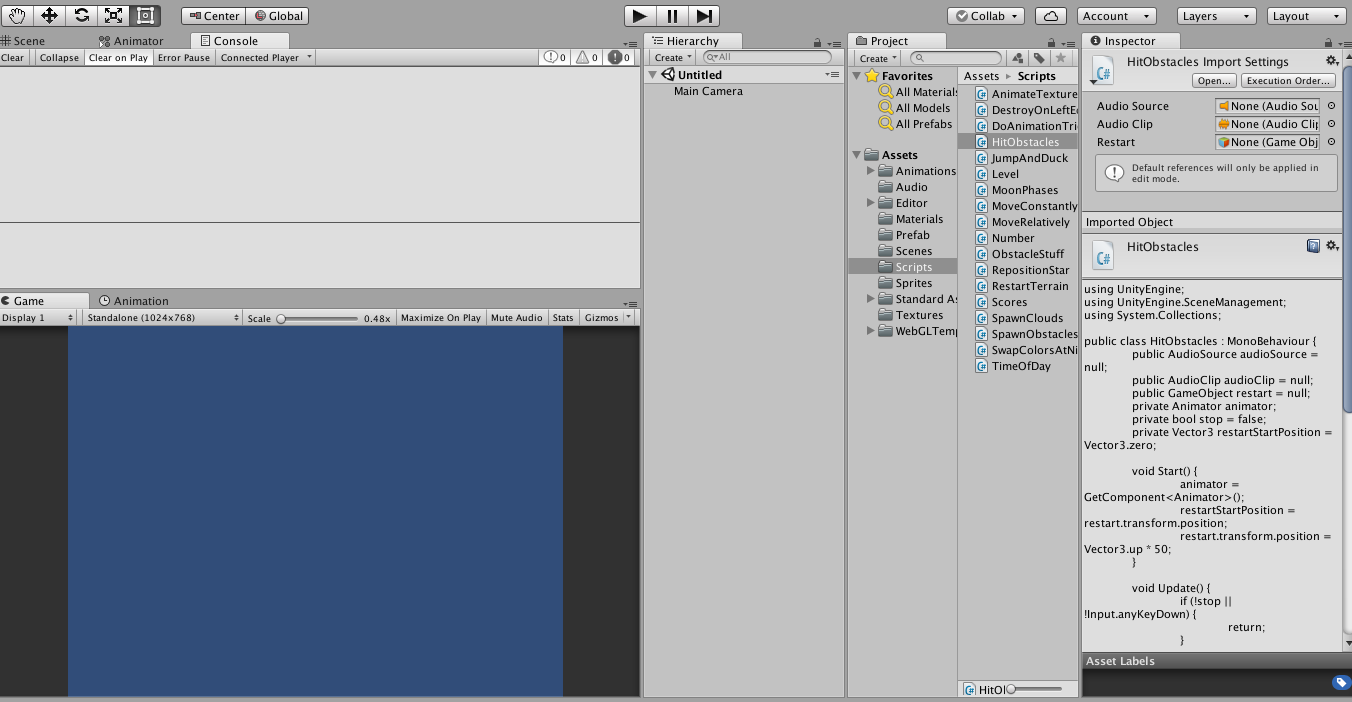
Task: Switch to the Animator tab
Action: coord(131,41)
